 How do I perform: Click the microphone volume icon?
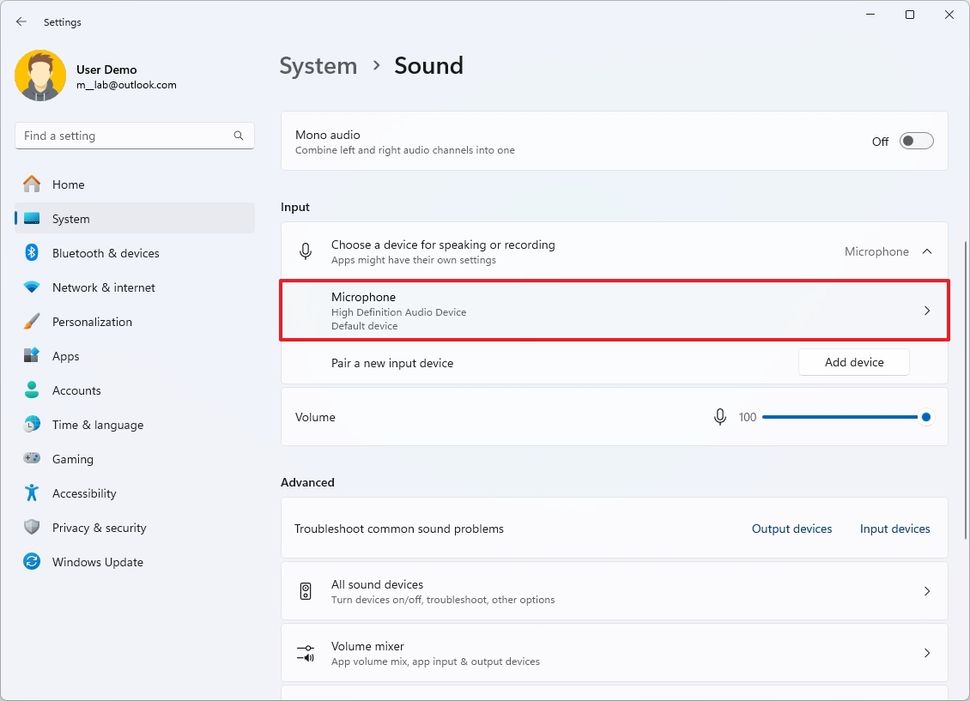coord(720,417)
